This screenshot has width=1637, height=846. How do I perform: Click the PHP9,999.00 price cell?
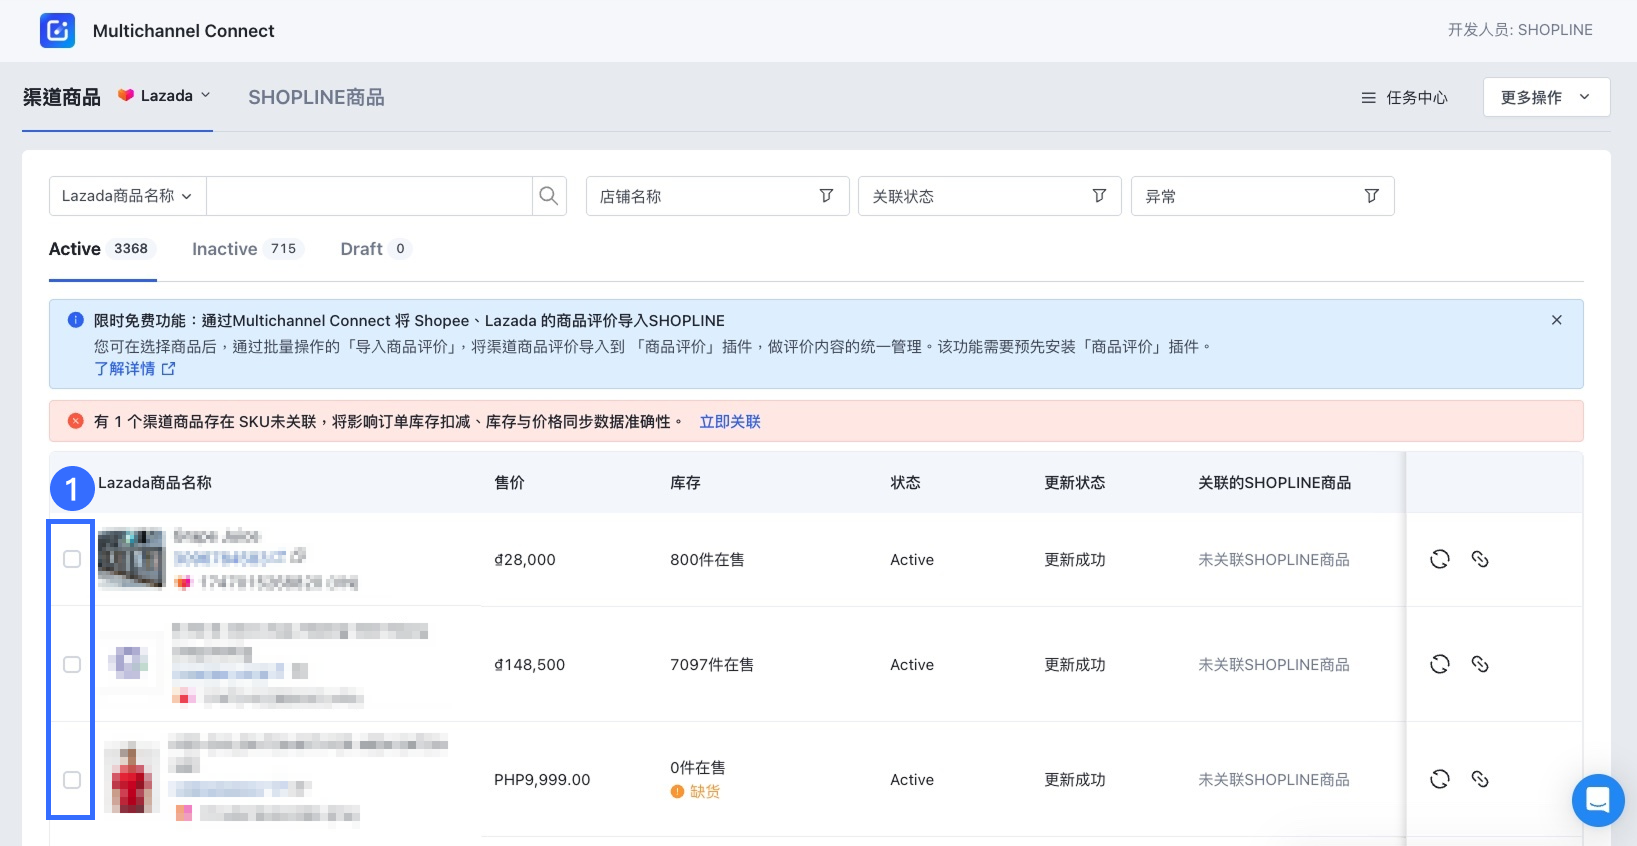click(x=542, y=780)
